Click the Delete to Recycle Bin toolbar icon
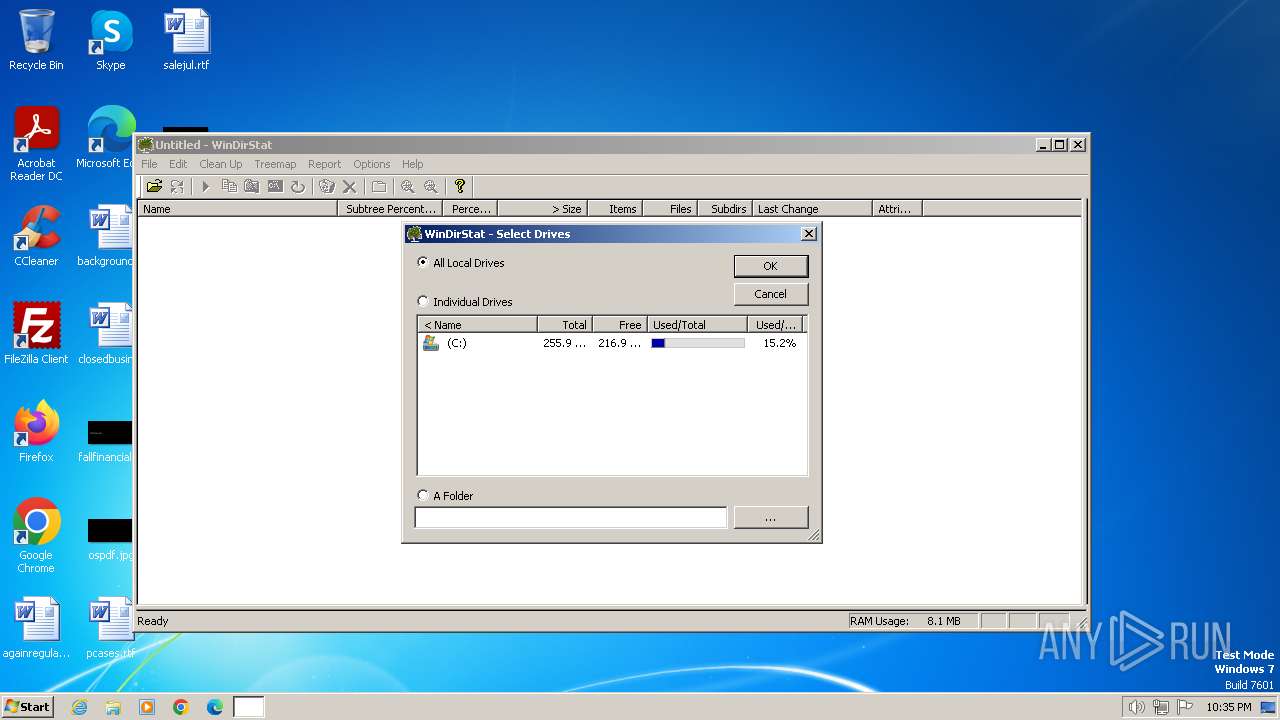 pyautogui.click(x=326, y=186)
